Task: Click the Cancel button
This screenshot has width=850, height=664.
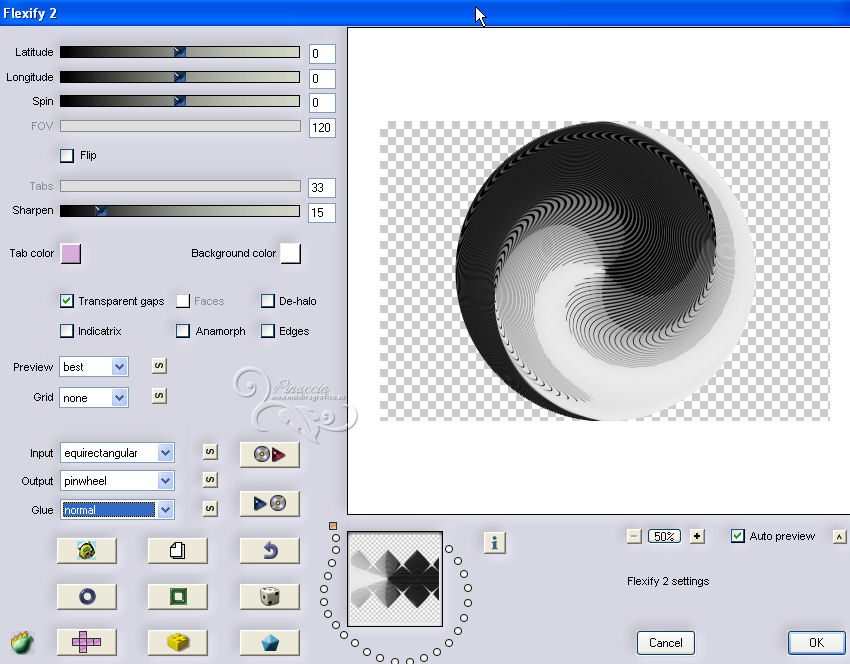Action: click(665, 643)
